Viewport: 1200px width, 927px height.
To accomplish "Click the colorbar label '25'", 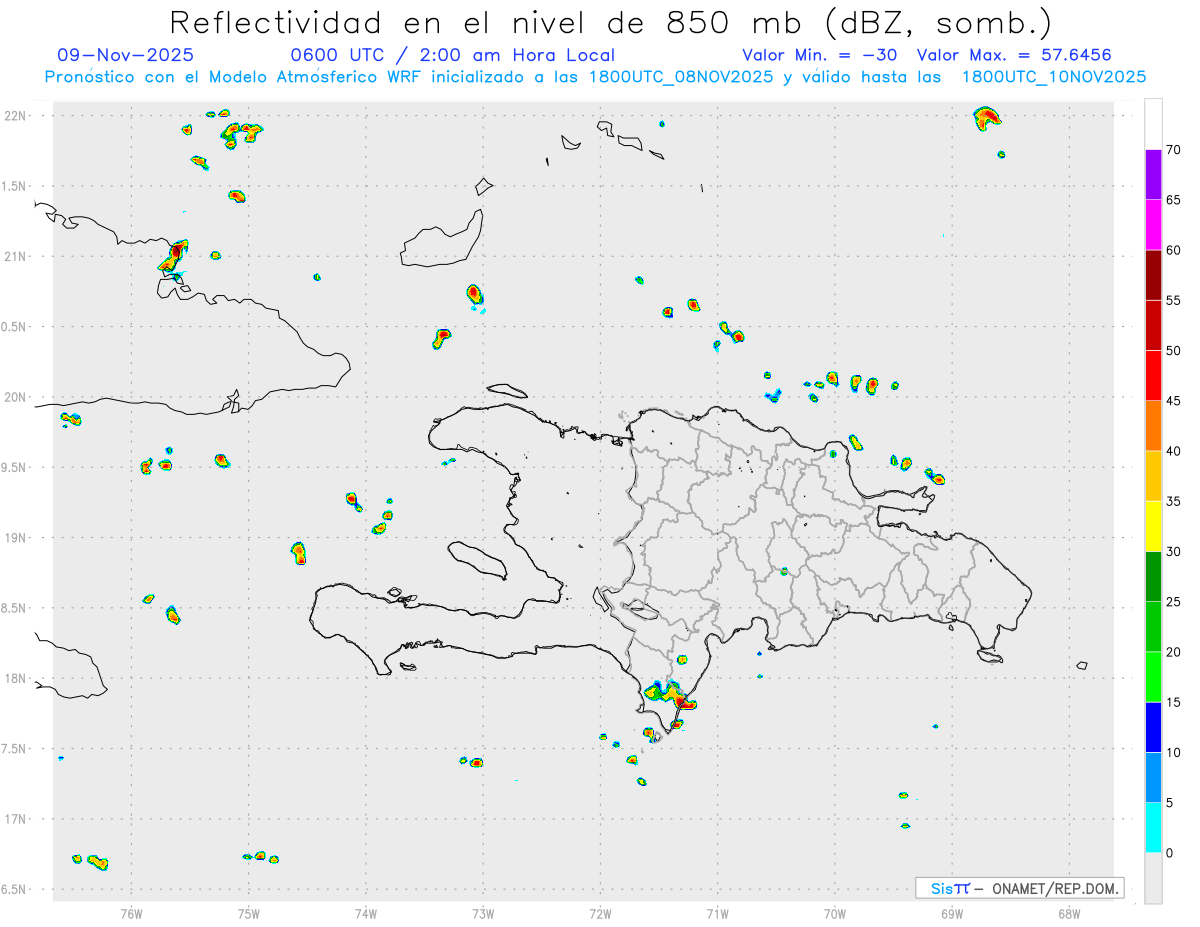I will (x=1173, y=602).
